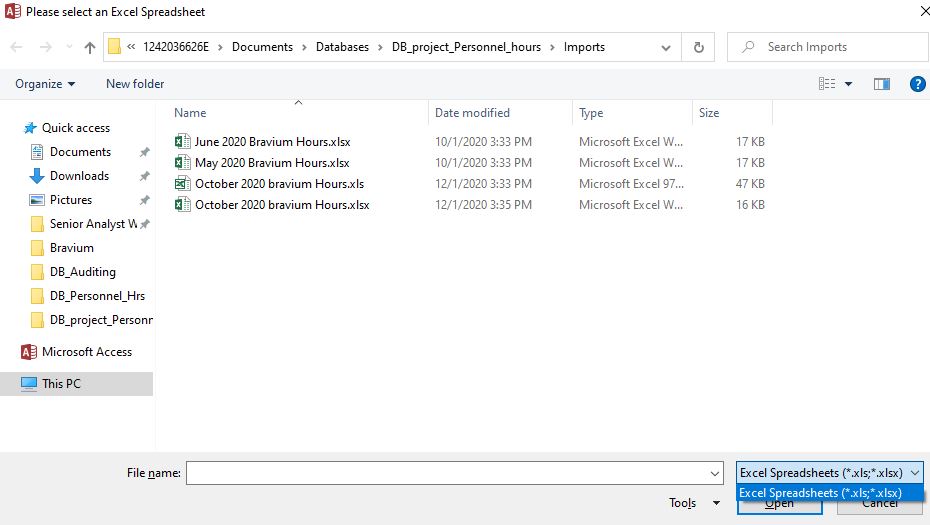The height and width of the screenshot is (525, 930).
Task: Click Access icon in the title bar
Action: point(13,11)
